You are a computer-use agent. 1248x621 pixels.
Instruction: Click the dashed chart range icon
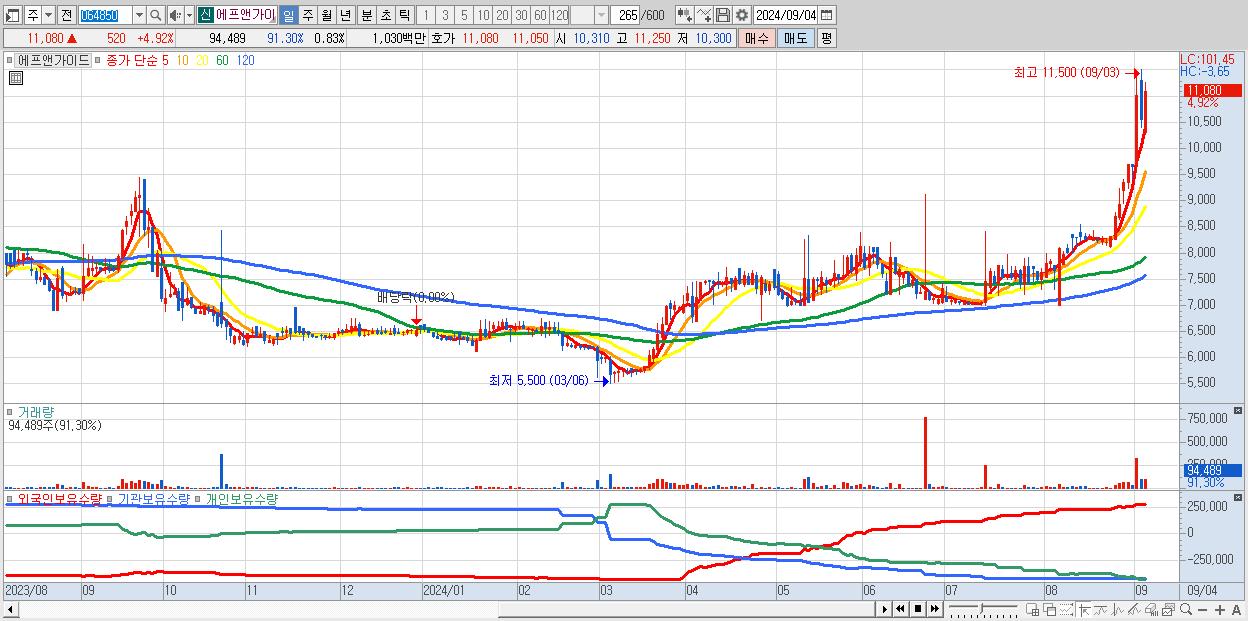[x=1066, y=609]
